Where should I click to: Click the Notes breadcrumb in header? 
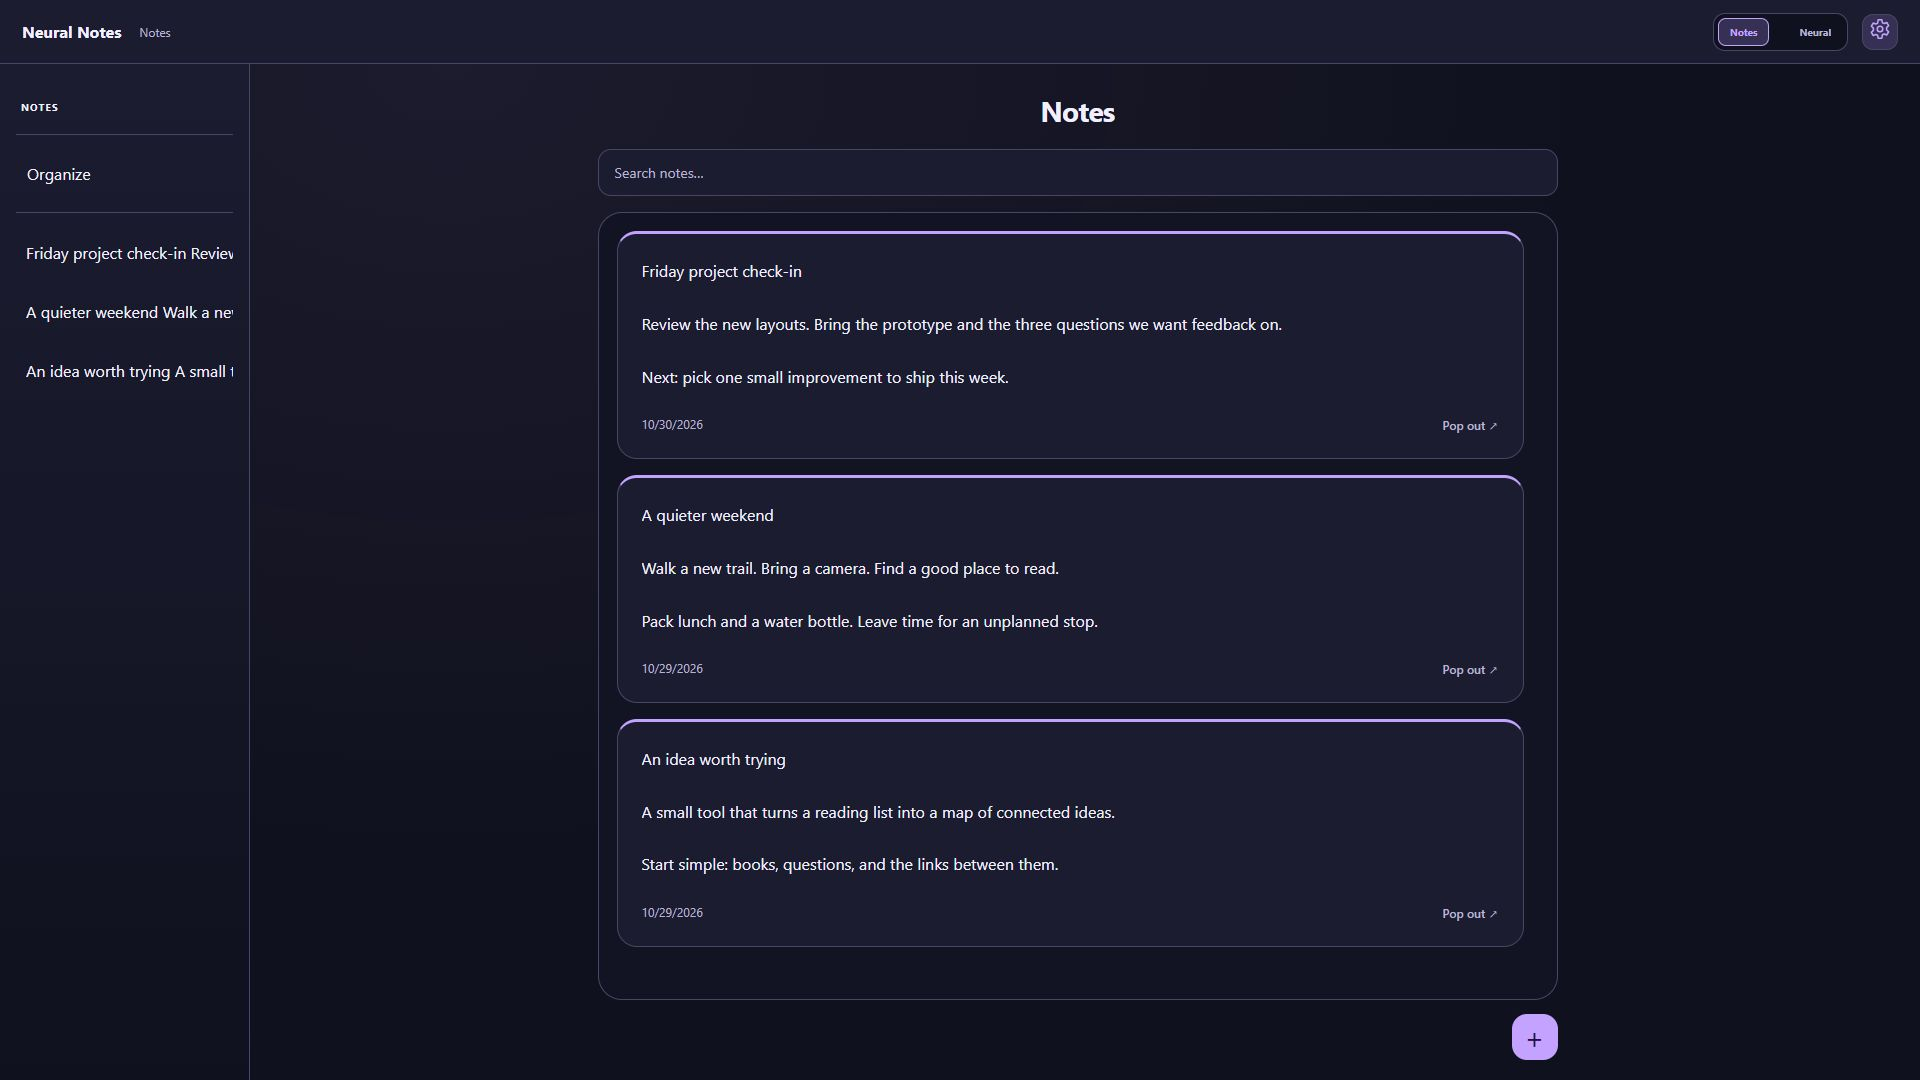[x=155, y=33]
